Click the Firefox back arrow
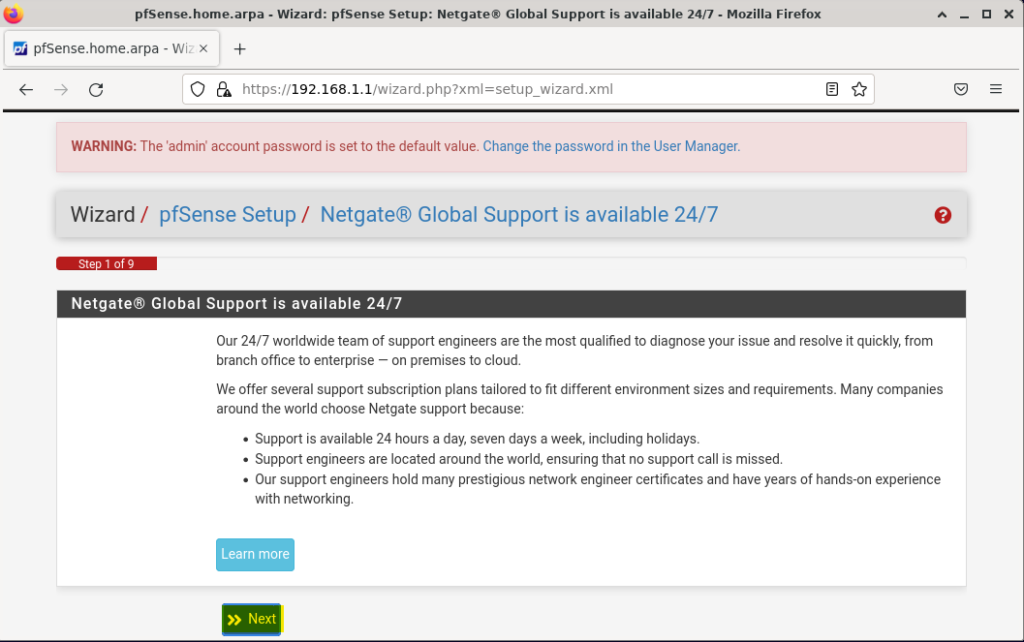 [26, 89]
